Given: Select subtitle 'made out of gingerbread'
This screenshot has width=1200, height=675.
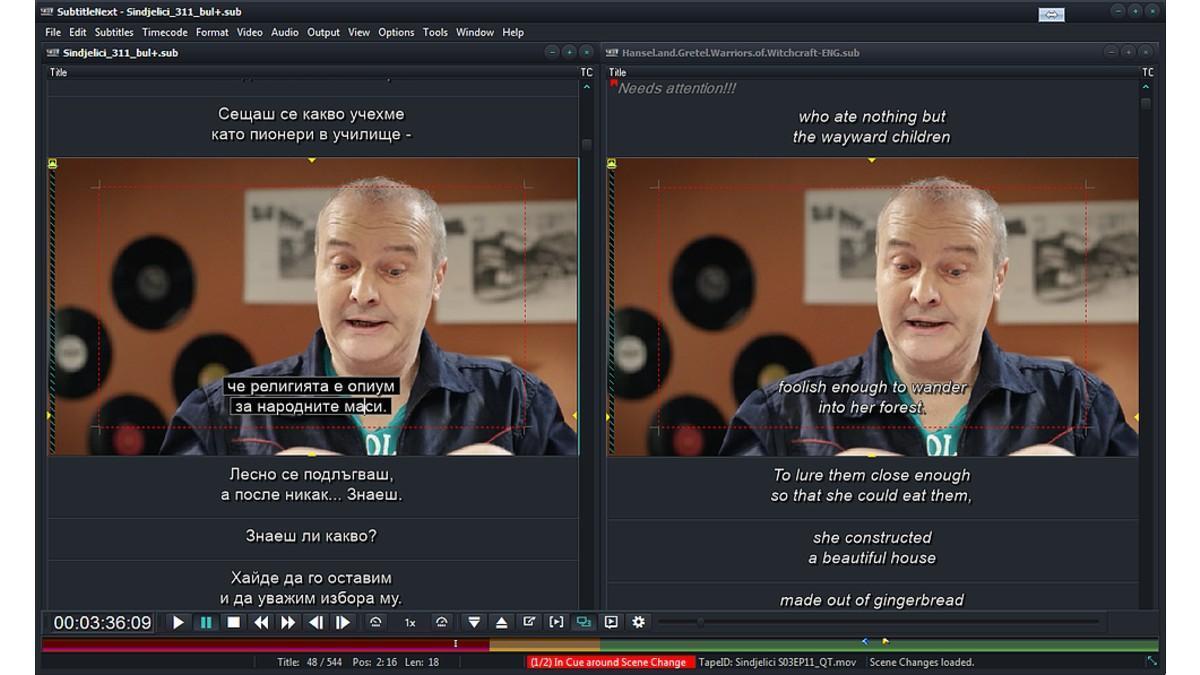Looking at the screenshot, I should point(871,600).
